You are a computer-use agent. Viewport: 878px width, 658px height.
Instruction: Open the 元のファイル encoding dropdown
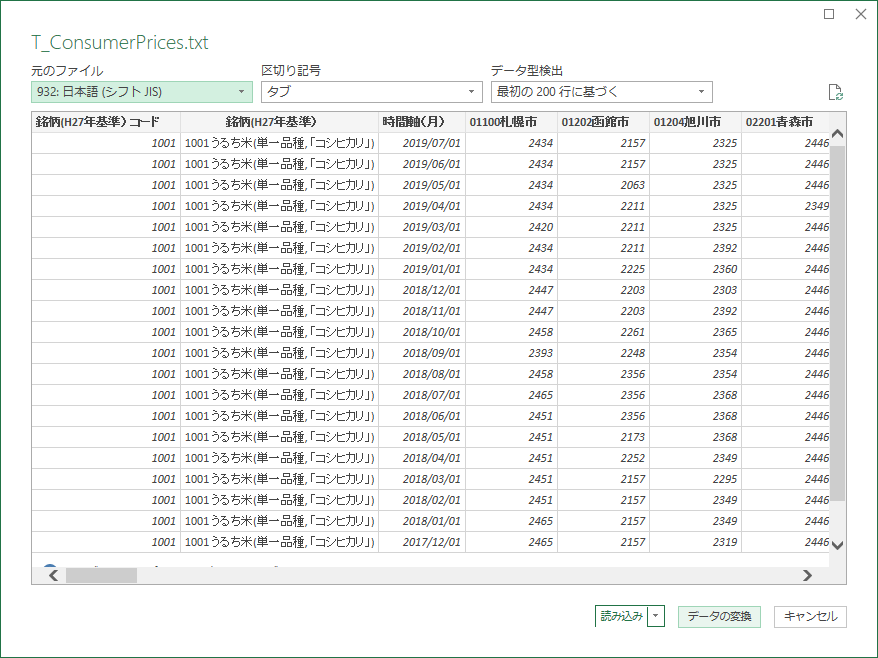141,92
